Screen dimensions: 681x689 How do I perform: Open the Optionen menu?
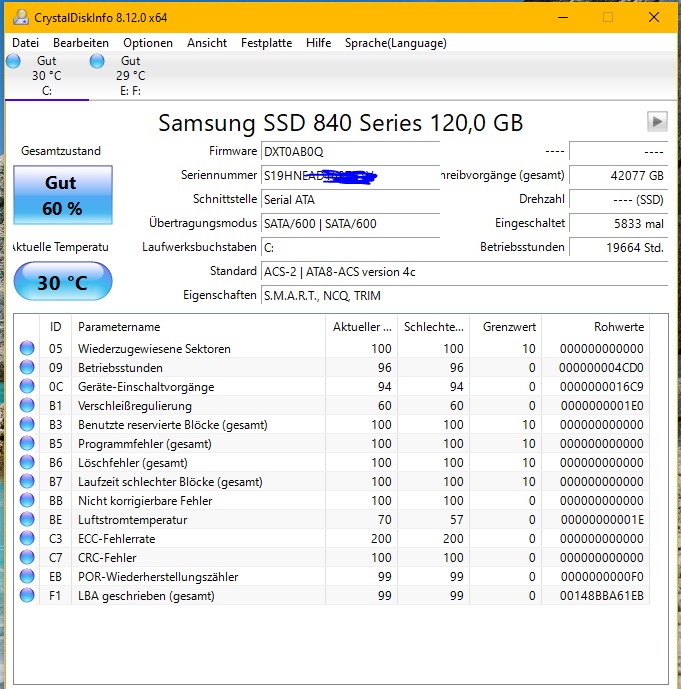(x=148, y=43)
